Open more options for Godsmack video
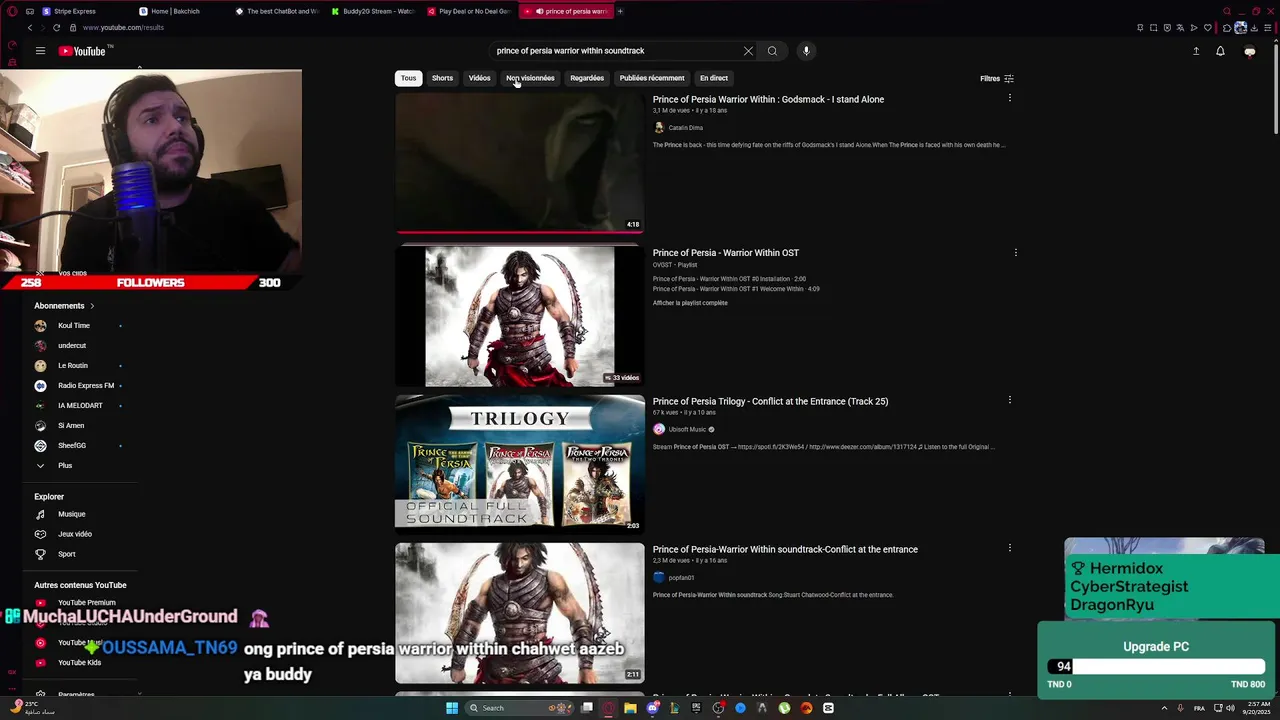The width and height of the screenshot is (1280, 720). (1009, 98)
